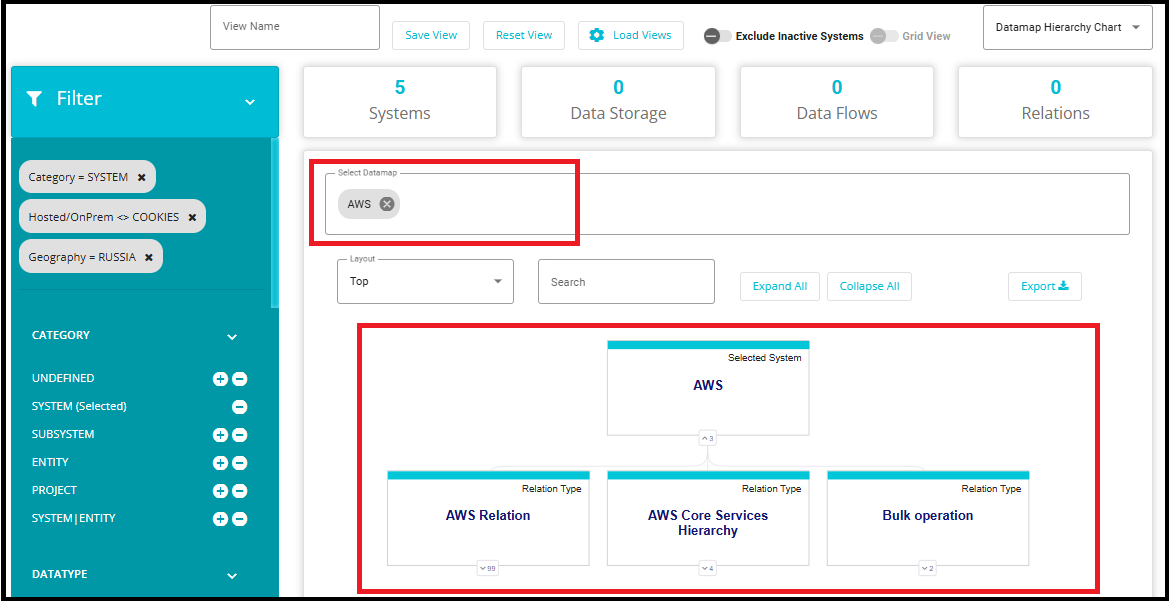Export the datamap chart

pyautogui.click(x=1044, y=286)
